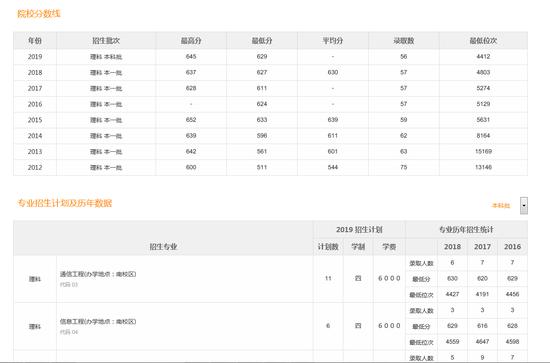Click the 专业历年招生统计 header
Screen dimensions: 550x363
(x=466, y=230)
